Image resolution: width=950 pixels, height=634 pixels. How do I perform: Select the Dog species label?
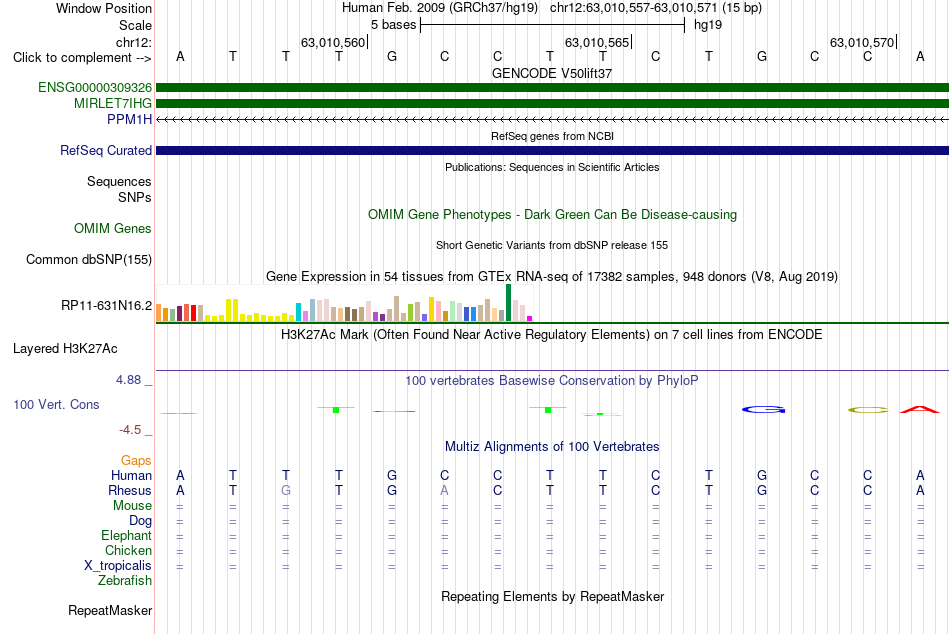140,521
